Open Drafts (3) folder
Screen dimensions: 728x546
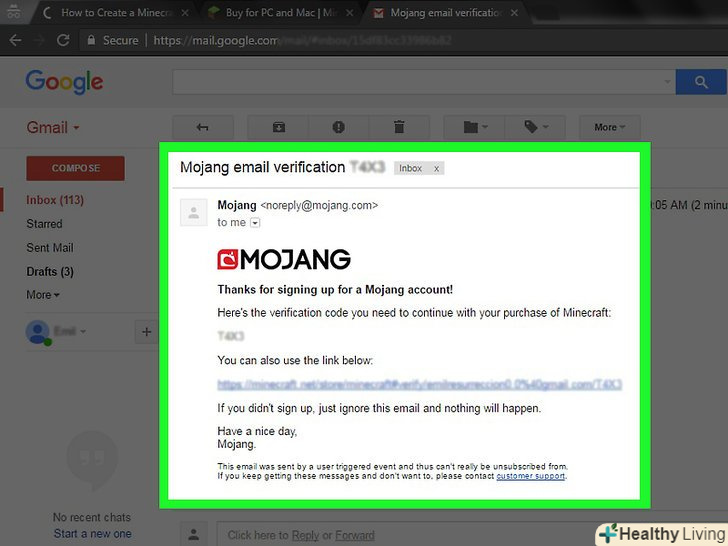pos(50,272)
